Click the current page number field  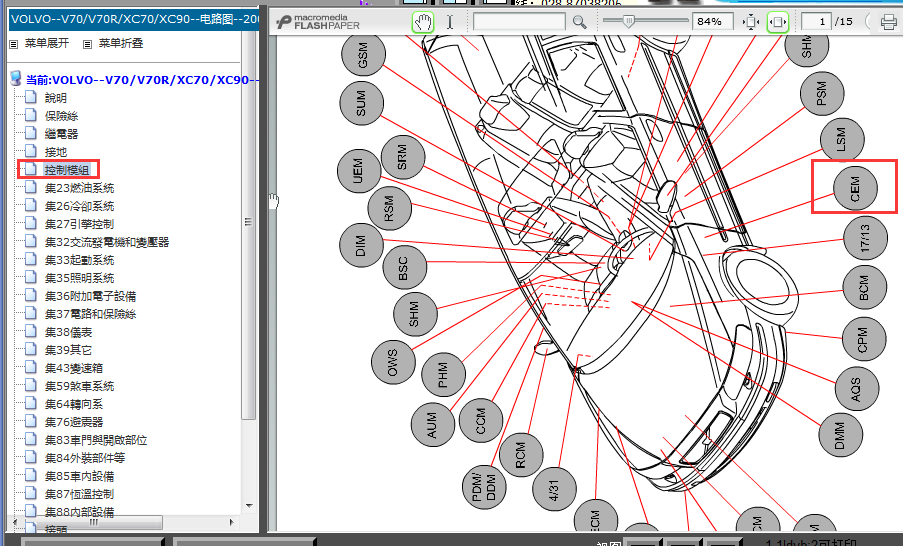point(816,22)
